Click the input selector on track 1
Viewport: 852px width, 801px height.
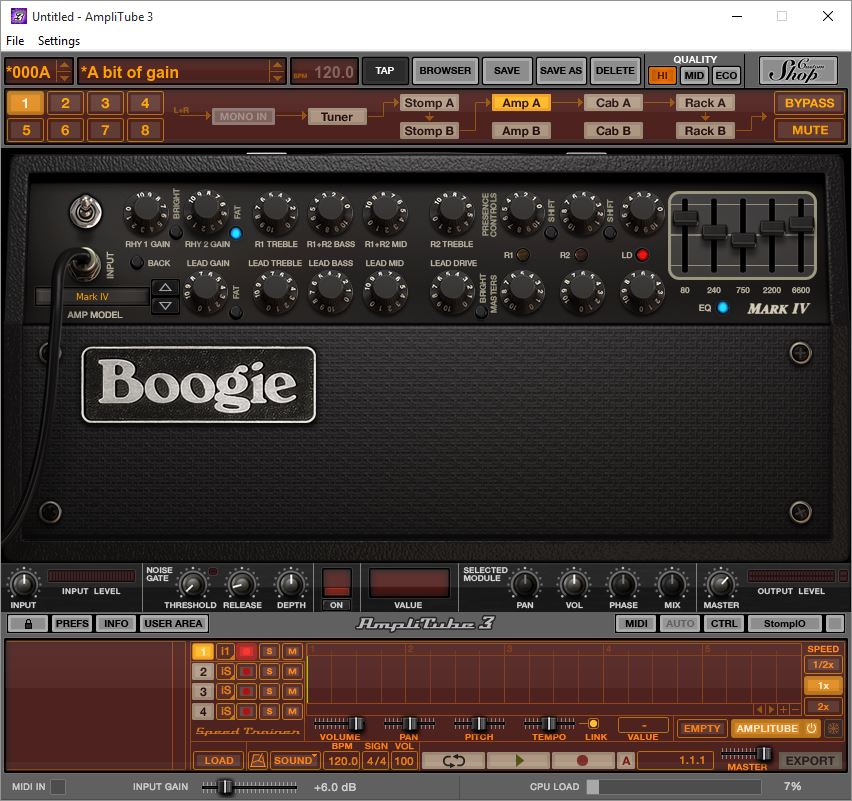225,651
